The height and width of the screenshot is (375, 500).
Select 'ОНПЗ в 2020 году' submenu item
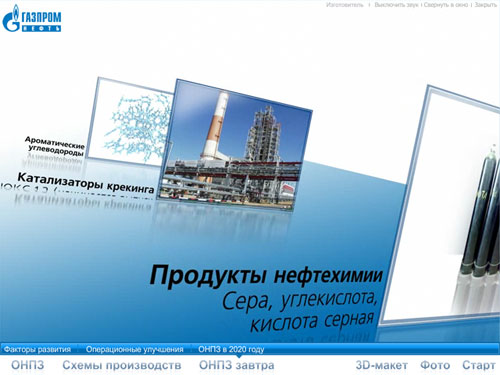click(231, 349)
